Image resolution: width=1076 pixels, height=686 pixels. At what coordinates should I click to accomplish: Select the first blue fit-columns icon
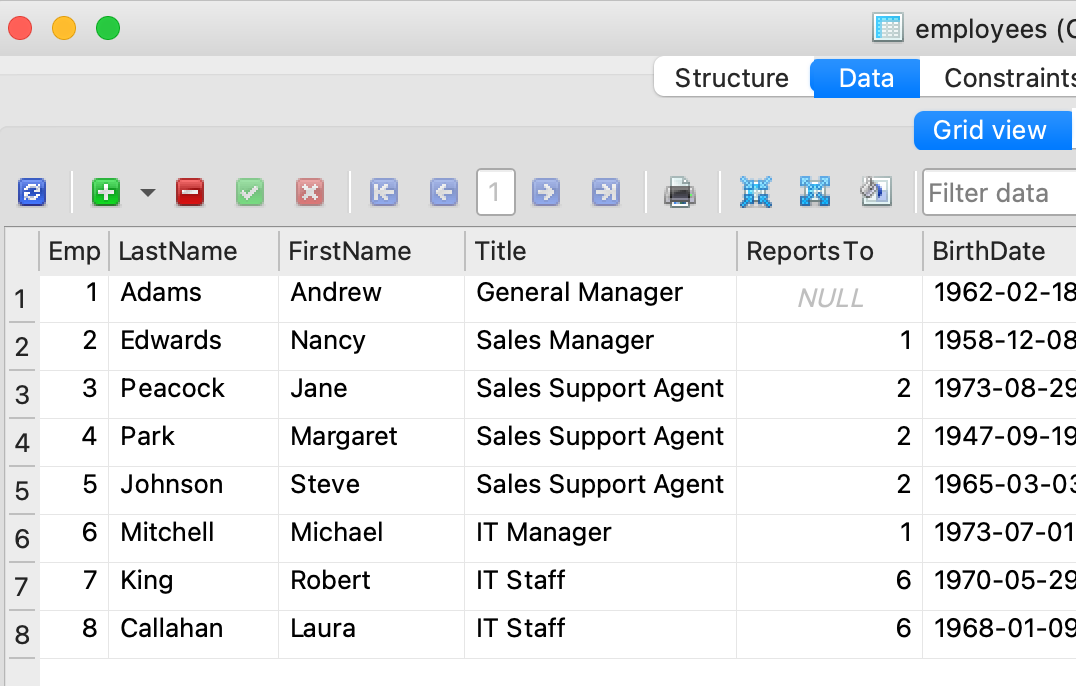(756, 192)
